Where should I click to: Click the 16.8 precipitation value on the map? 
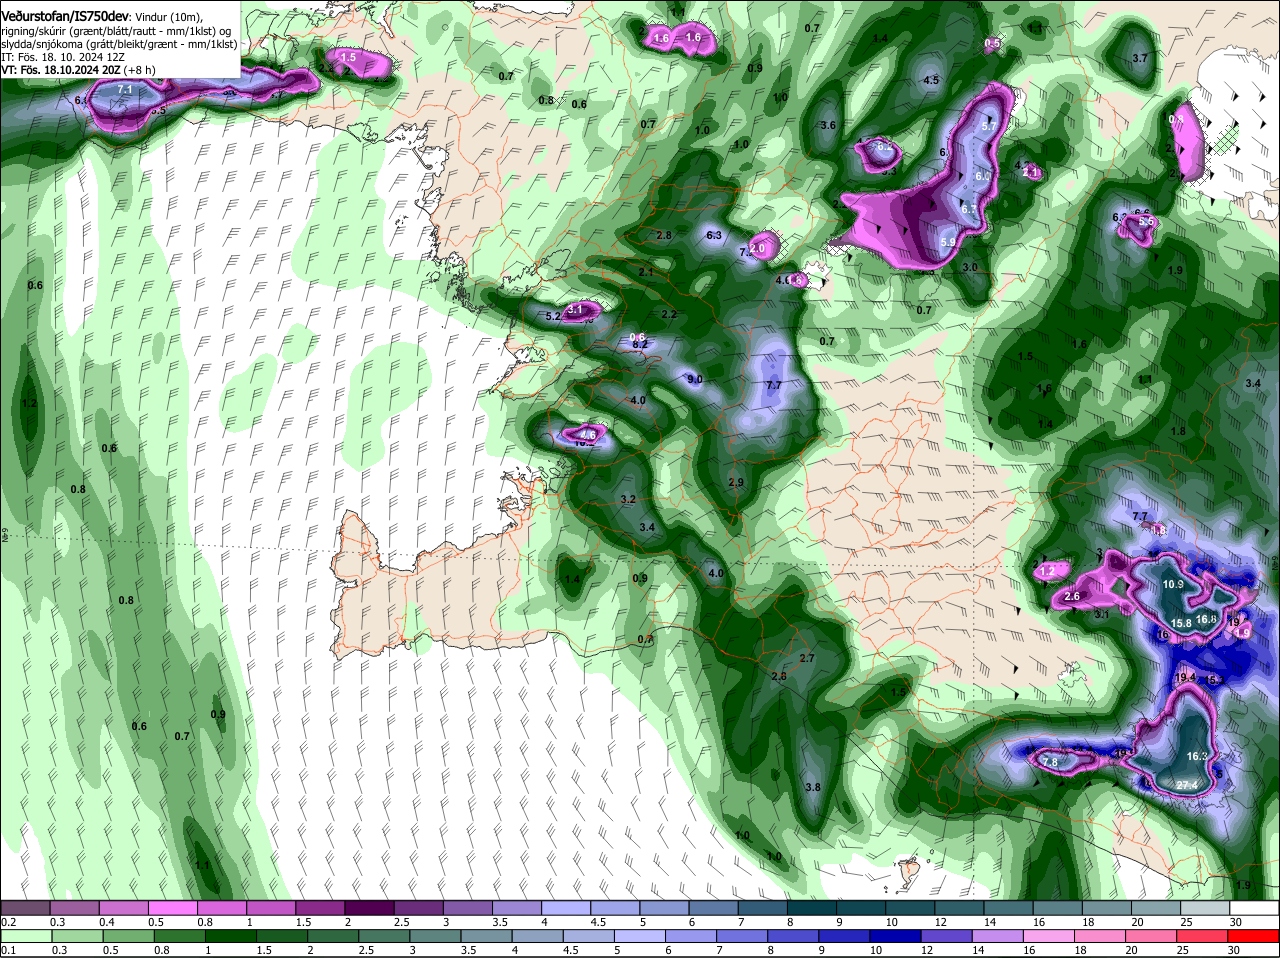(1207, 619)
